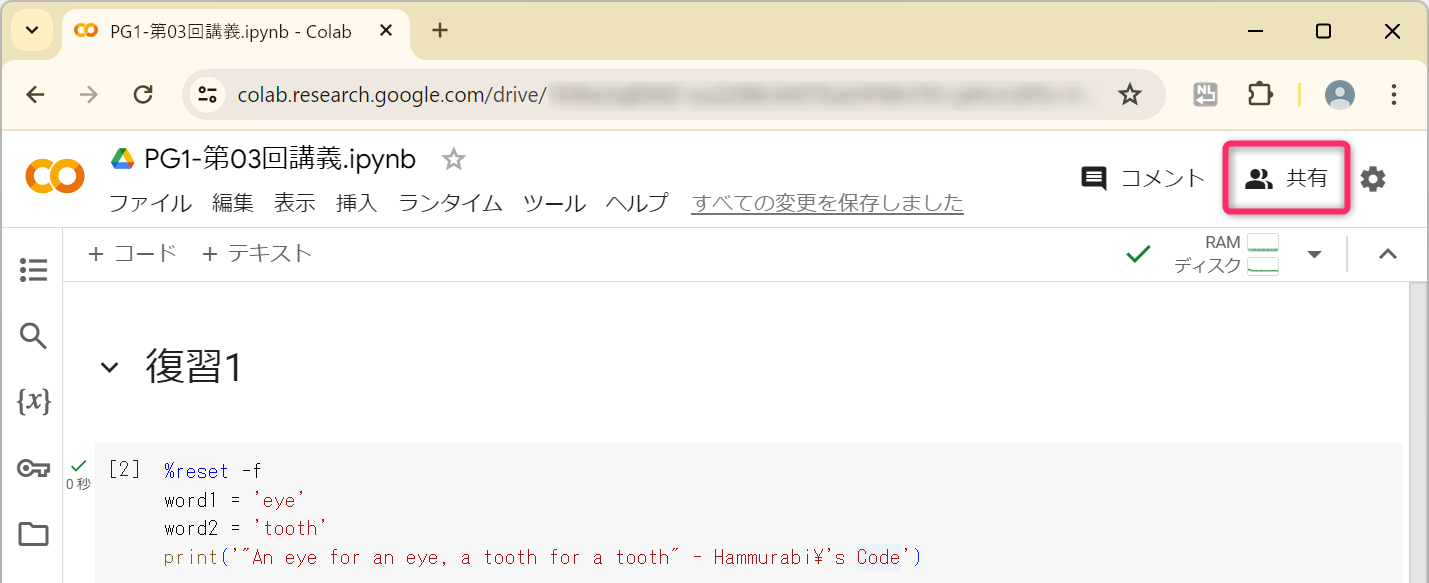Open the settings gear icon

click(1373, 179)
